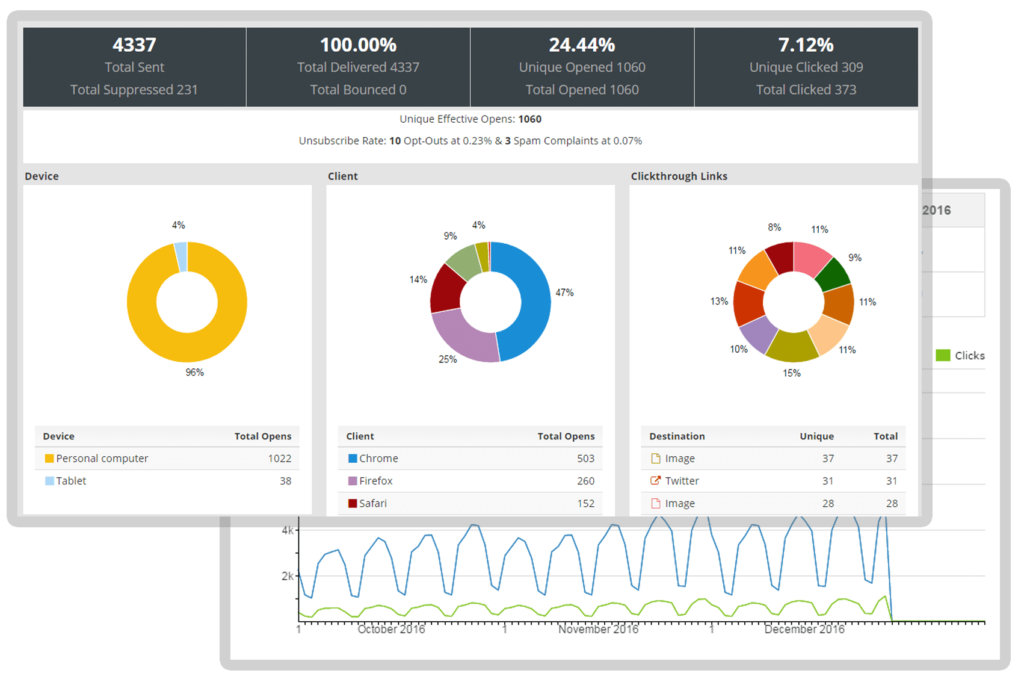Sort Clickthrough table by Unique column

pyautogui.click(x=817, y=436)
